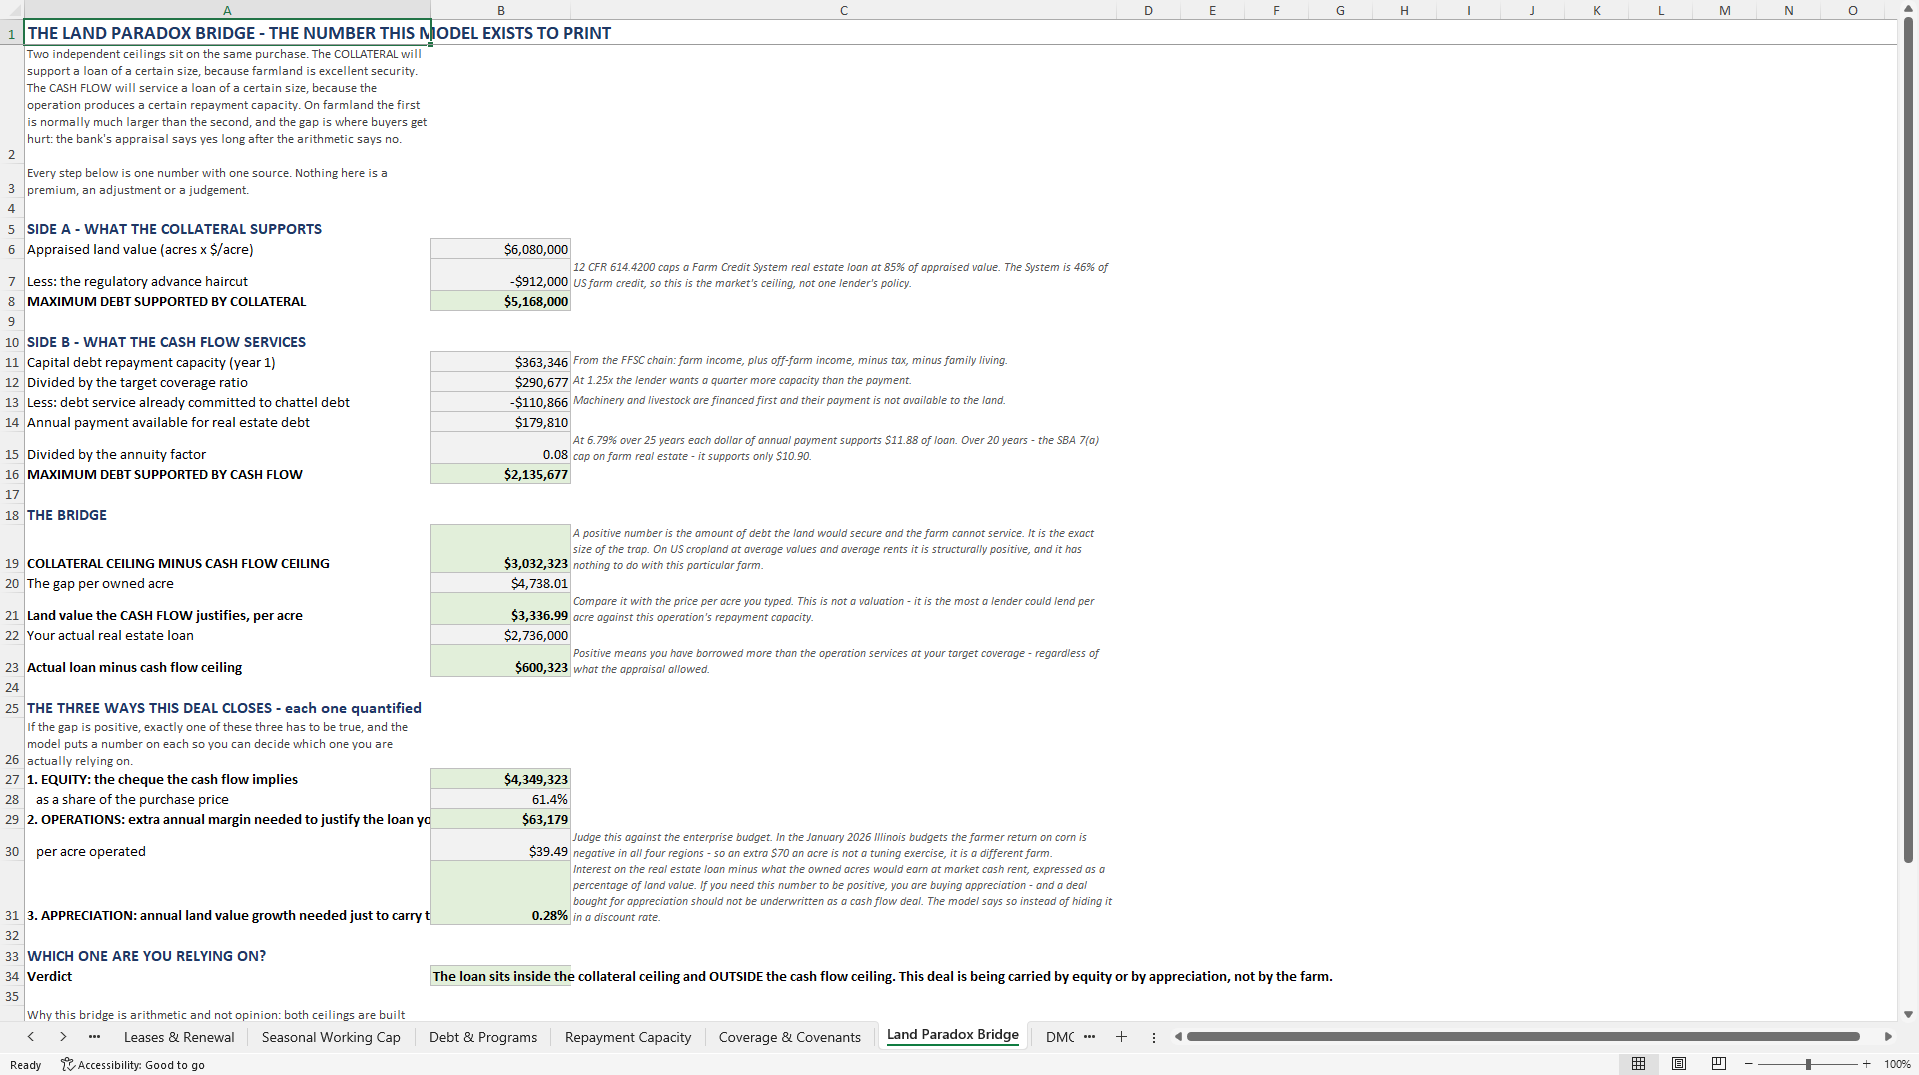Viewport: 1919px width, 1075px height.
Task: Select row 34 header
Action: 12,976
